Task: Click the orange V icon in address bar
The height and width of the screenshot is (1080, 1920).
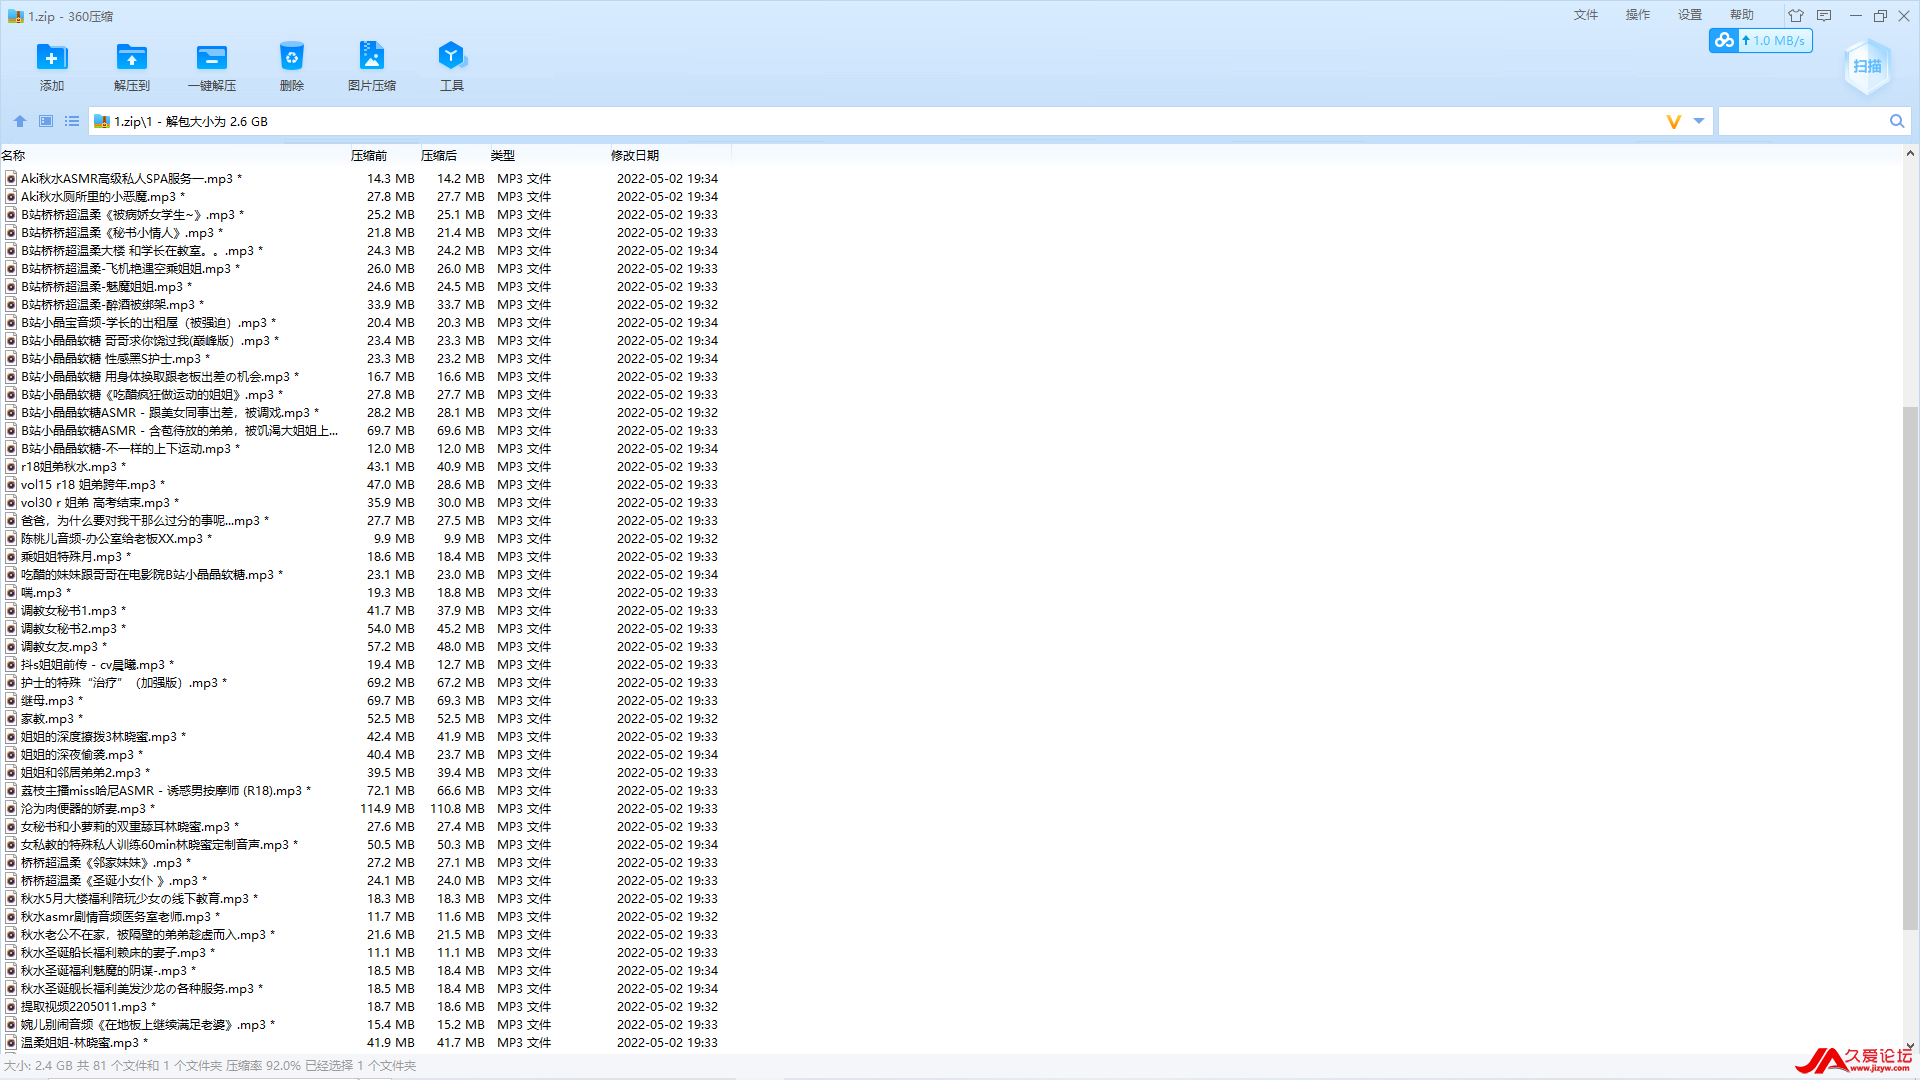Action: coord(1674,121)
